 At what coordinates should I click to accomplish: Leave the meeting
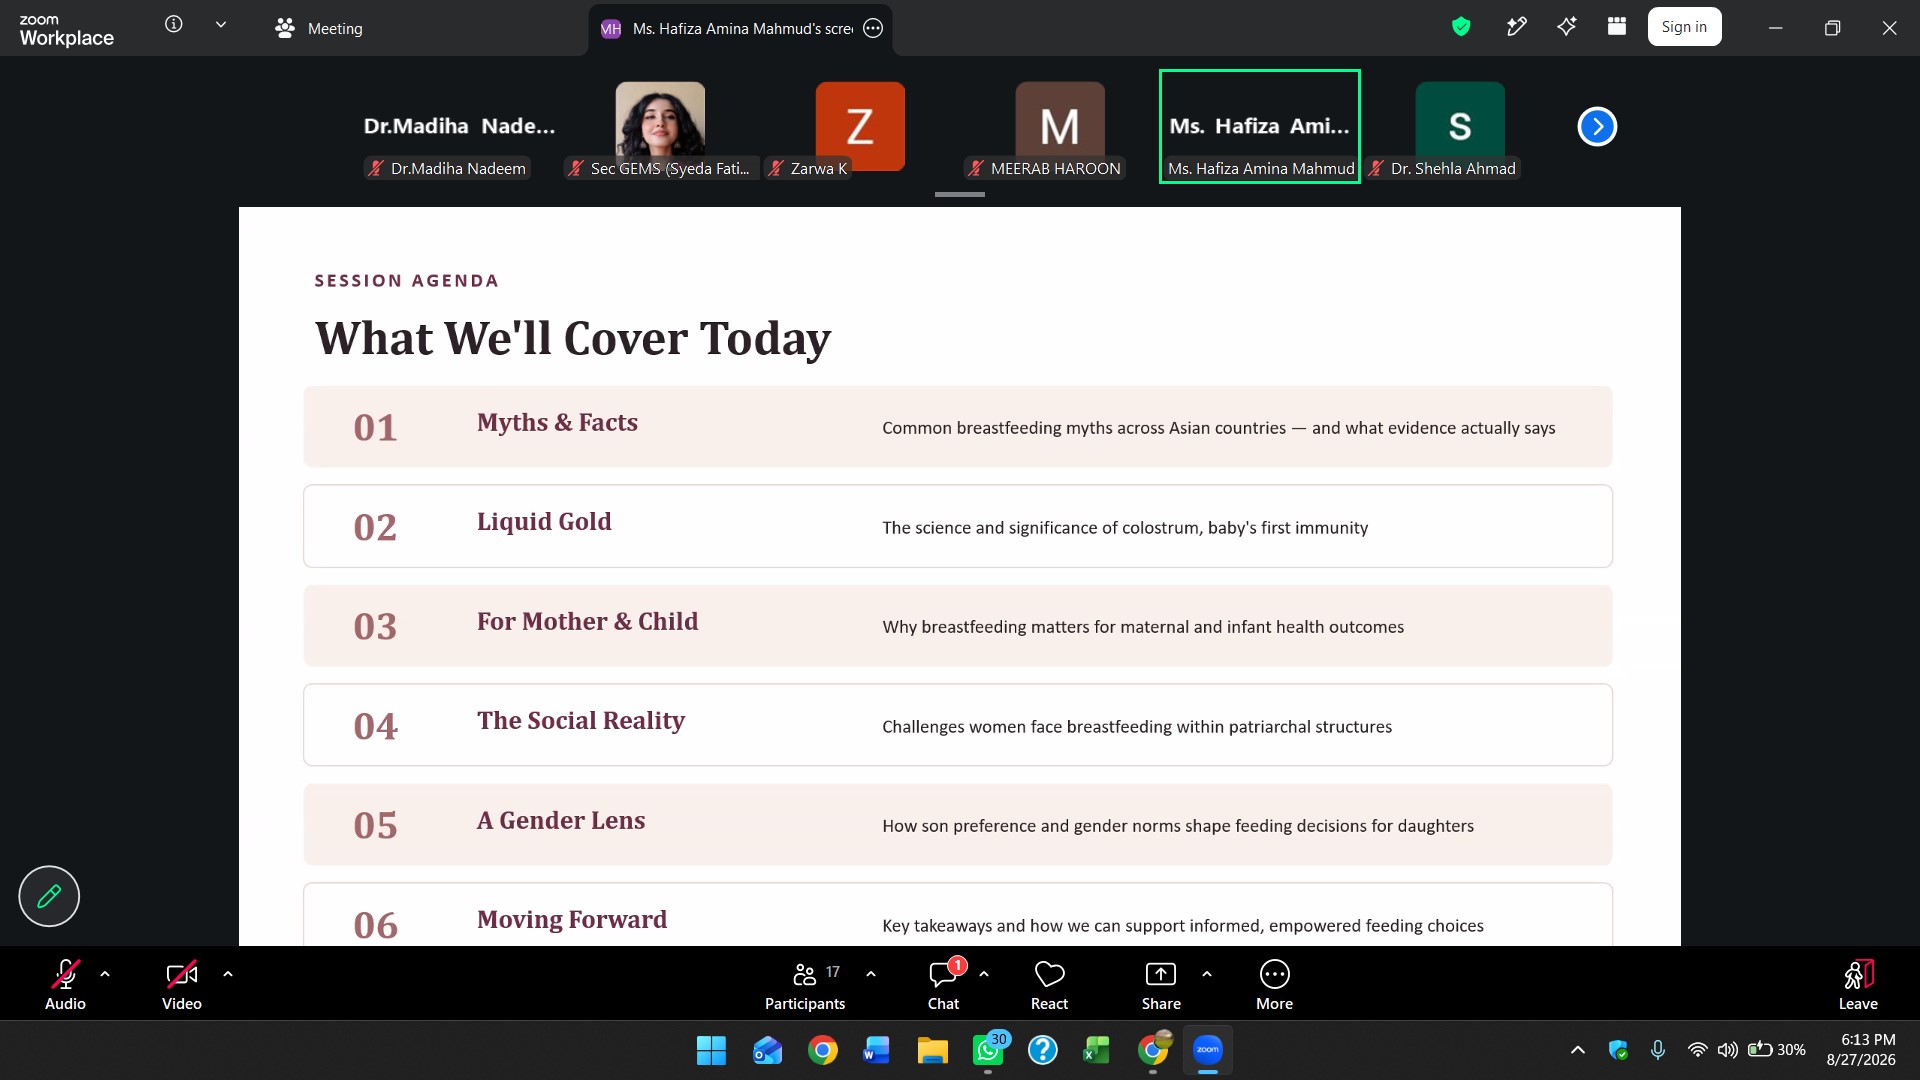point(1858,985)
